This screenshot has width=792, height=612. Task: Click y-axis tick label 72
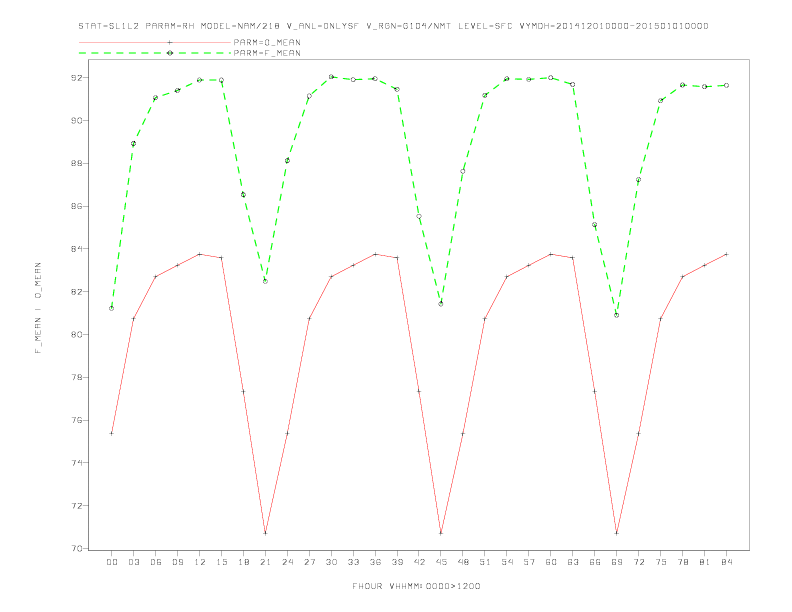pyautogui.click(x=76, y=505)
